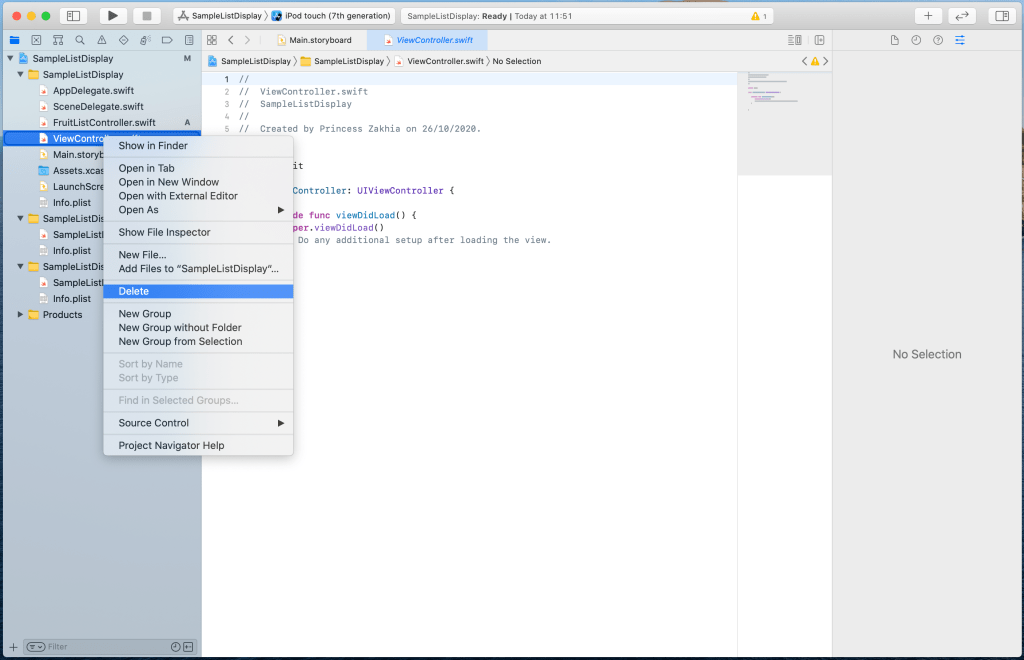Image resolution: width=1024 pixels, height=660 pixels.
Task: Open the Source Control navigator icon
Action: tap(36, 40)
